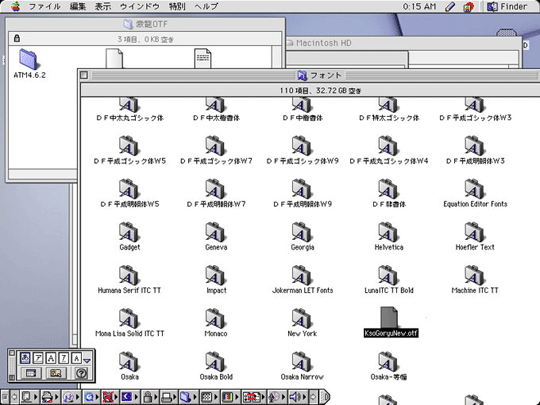Viewport: 540px width, 405px height.
Task: Open the ファイル menu
Action: click(44, 6)
